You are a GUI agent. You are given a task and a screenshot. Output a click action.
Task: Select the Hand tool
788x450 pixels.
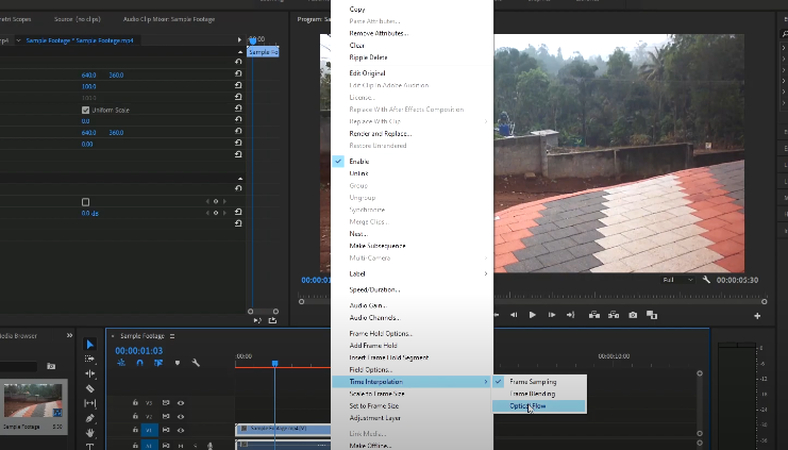90,432
